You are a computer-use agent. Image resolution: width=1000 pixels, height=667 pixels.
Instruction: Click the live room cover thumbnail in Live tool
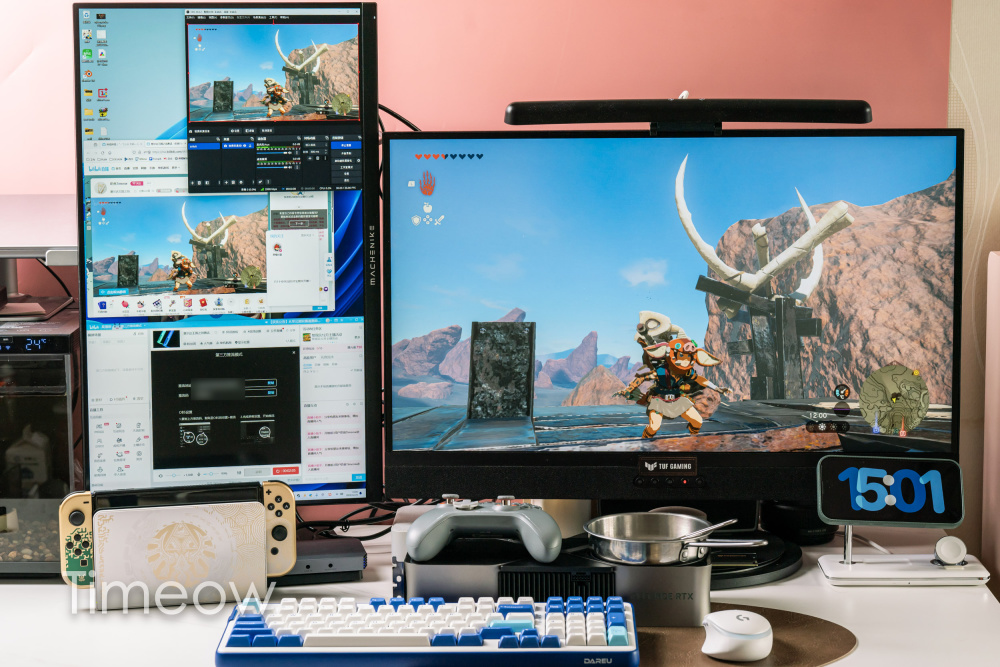(166, 339)
